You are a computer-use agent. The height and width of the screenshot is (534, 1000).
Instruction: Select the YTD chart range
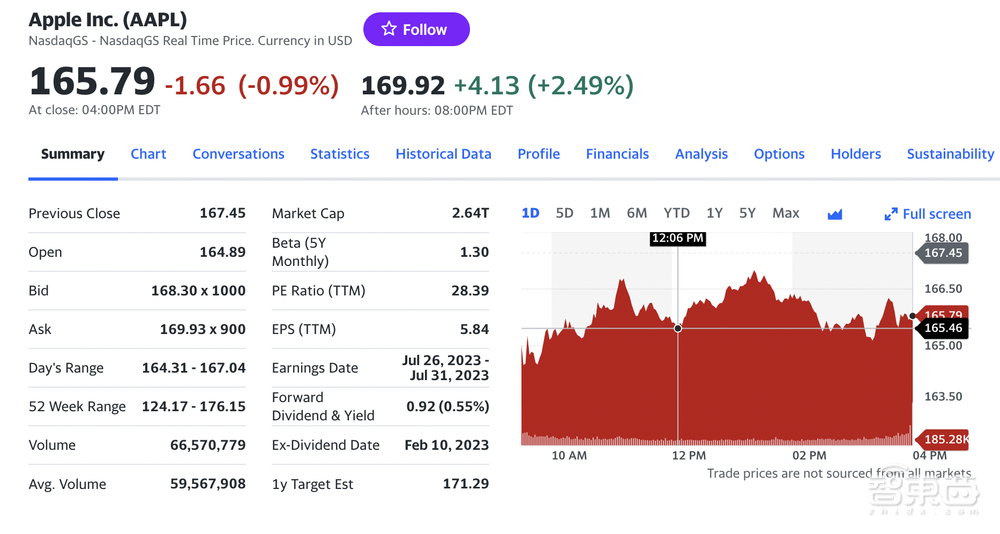coord(677,213)
